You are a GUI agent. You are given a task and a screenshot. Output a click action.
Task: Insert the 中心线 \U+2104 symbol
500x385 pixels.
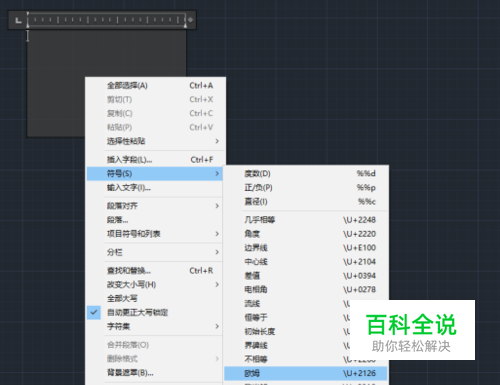306,262
